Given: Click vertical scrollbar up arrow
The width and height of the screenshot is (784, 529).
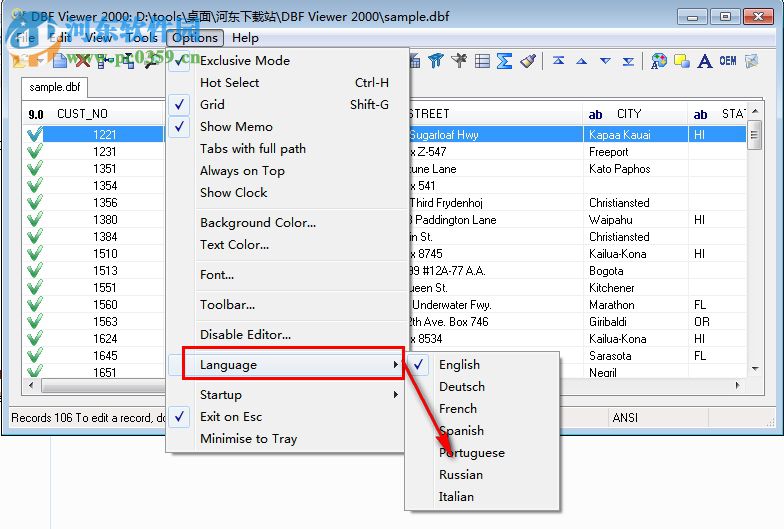Looking at the screenshot, I should point(755,111).
